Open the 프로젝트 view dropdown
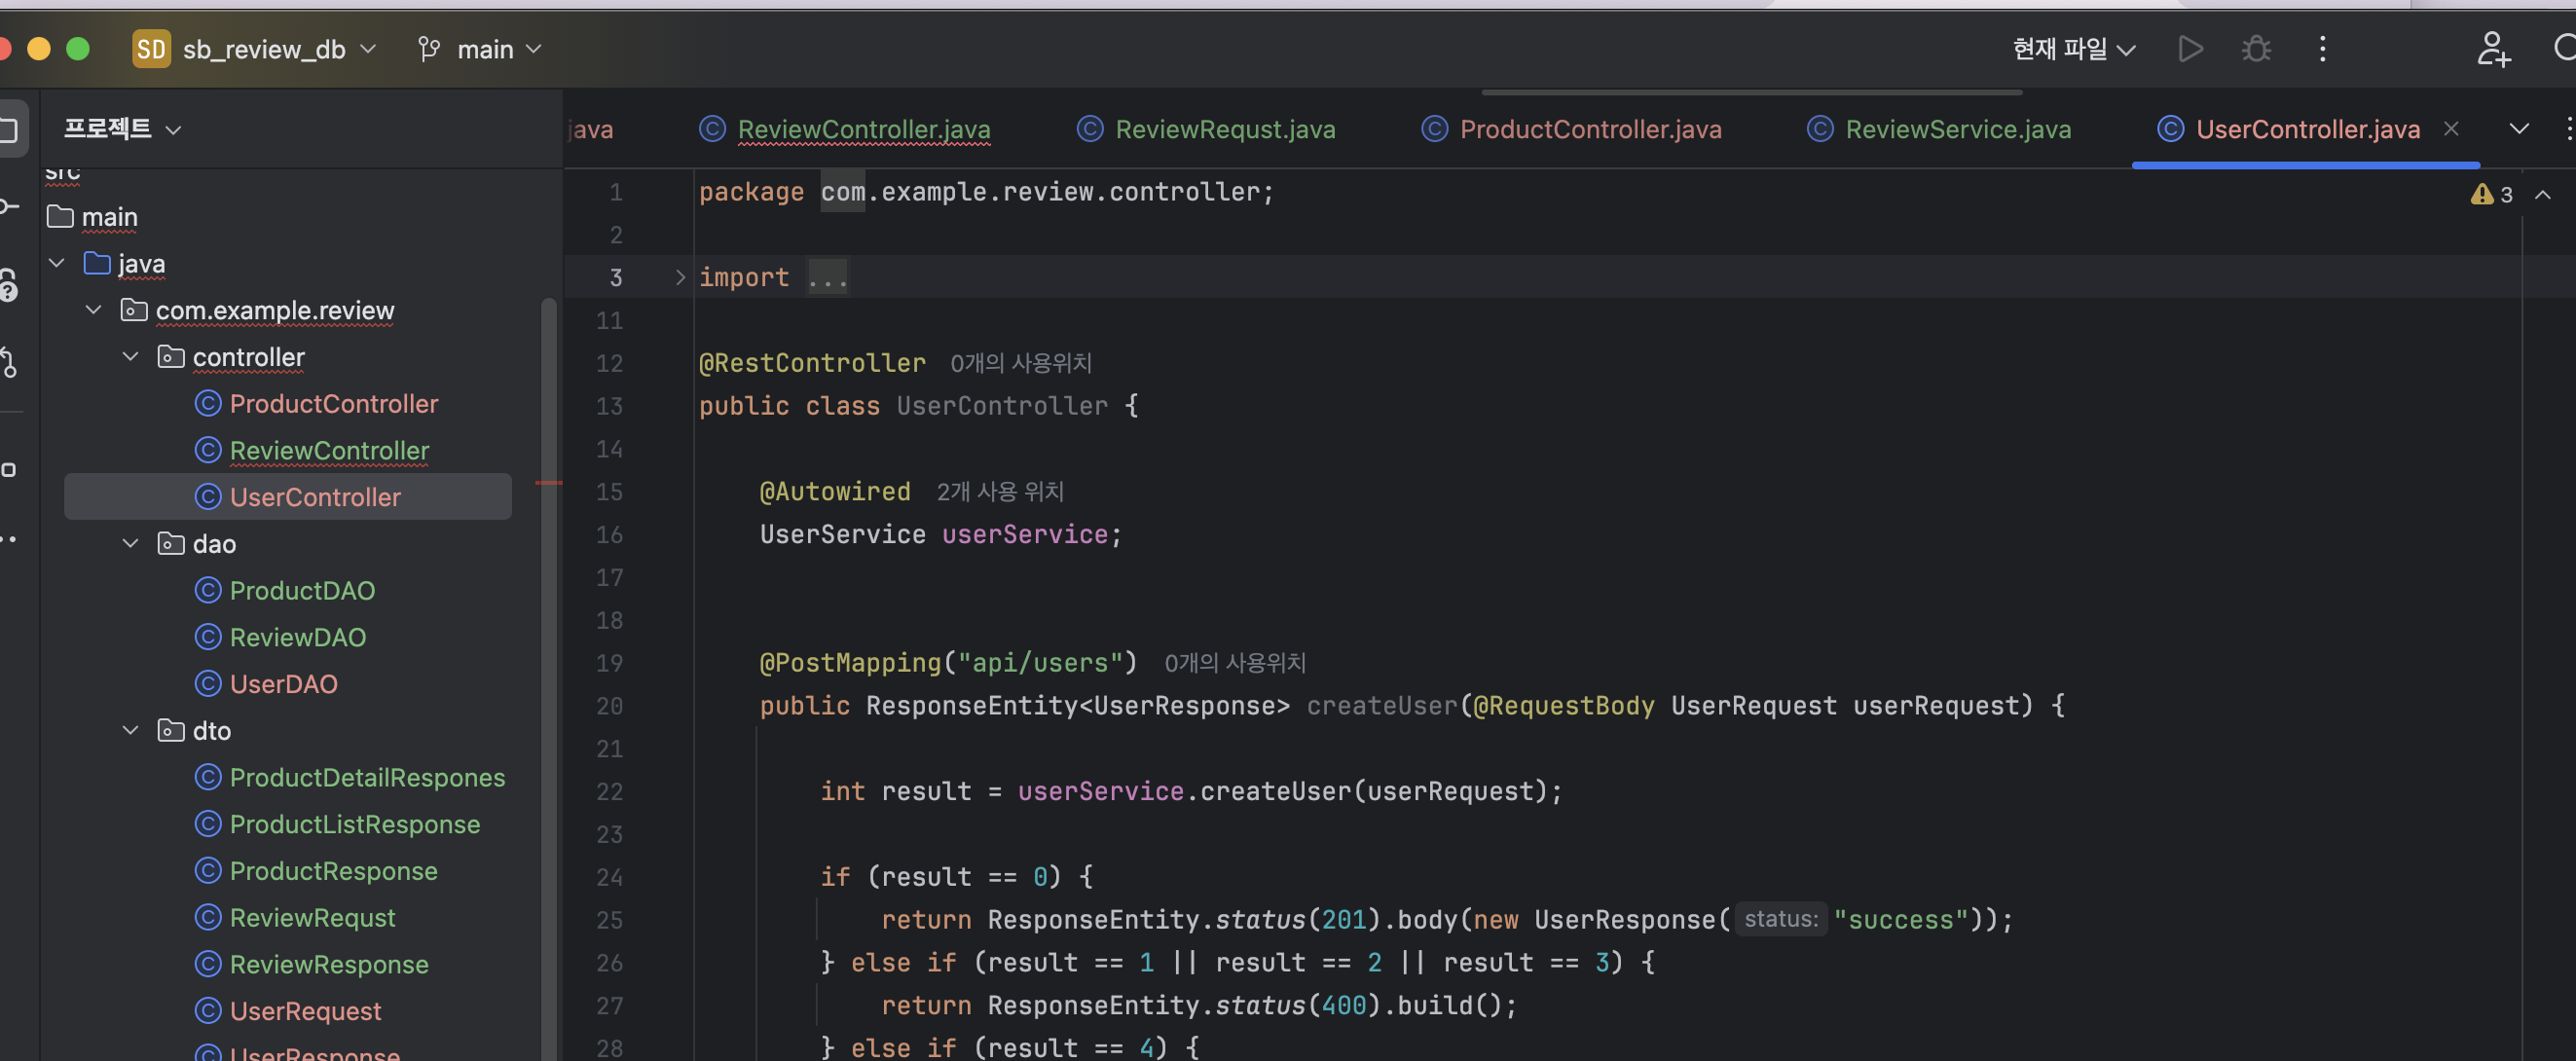 [x=123, y=129]
